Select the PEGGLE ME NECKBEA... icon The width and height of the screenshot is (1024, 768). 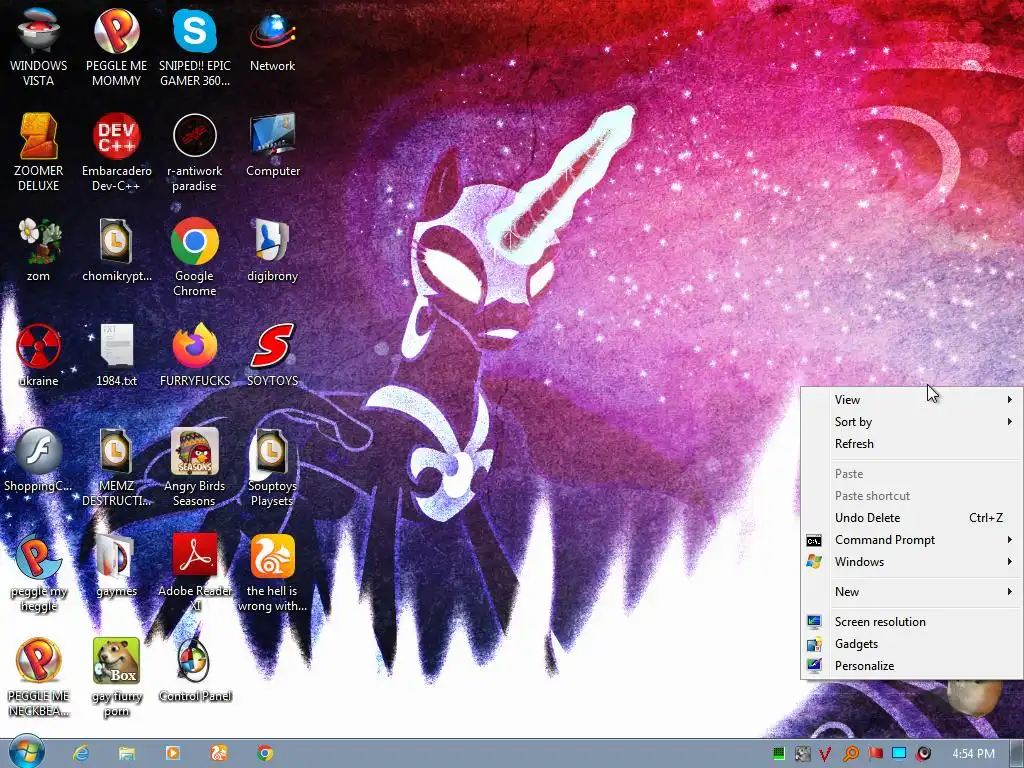(x=39, y=678)
